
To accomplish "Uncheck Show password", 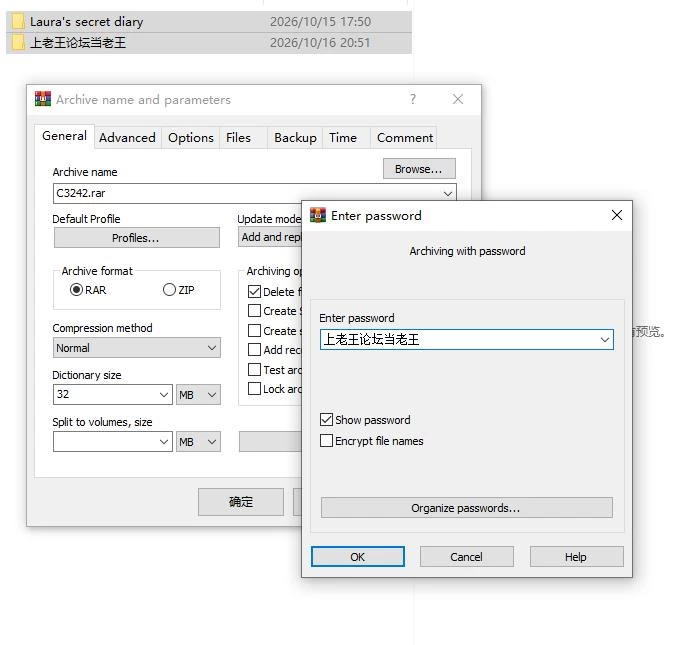I will click(x=326, y=419).
